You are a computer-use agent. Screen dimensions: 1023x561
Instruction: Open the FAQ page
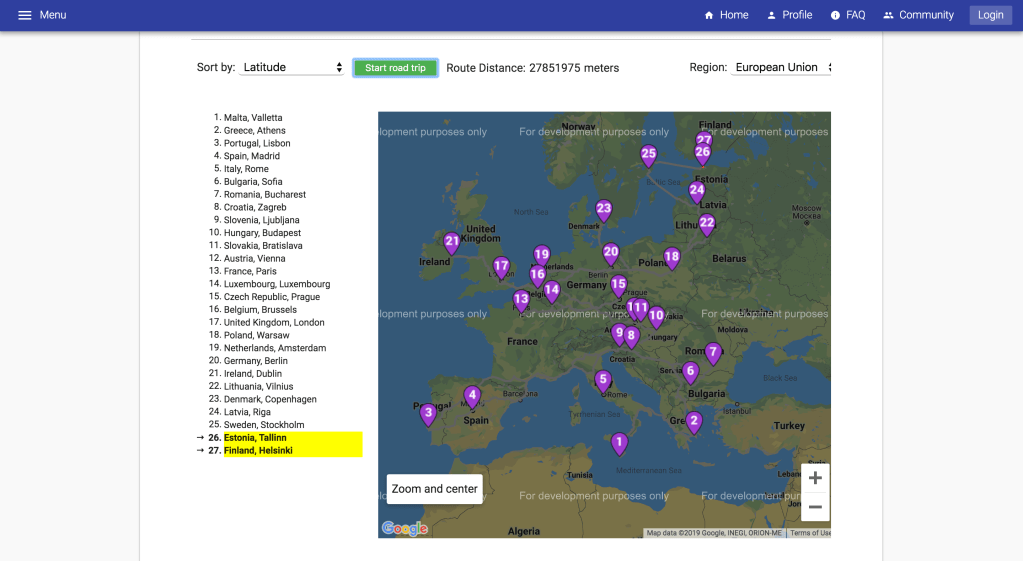point(847,15)
